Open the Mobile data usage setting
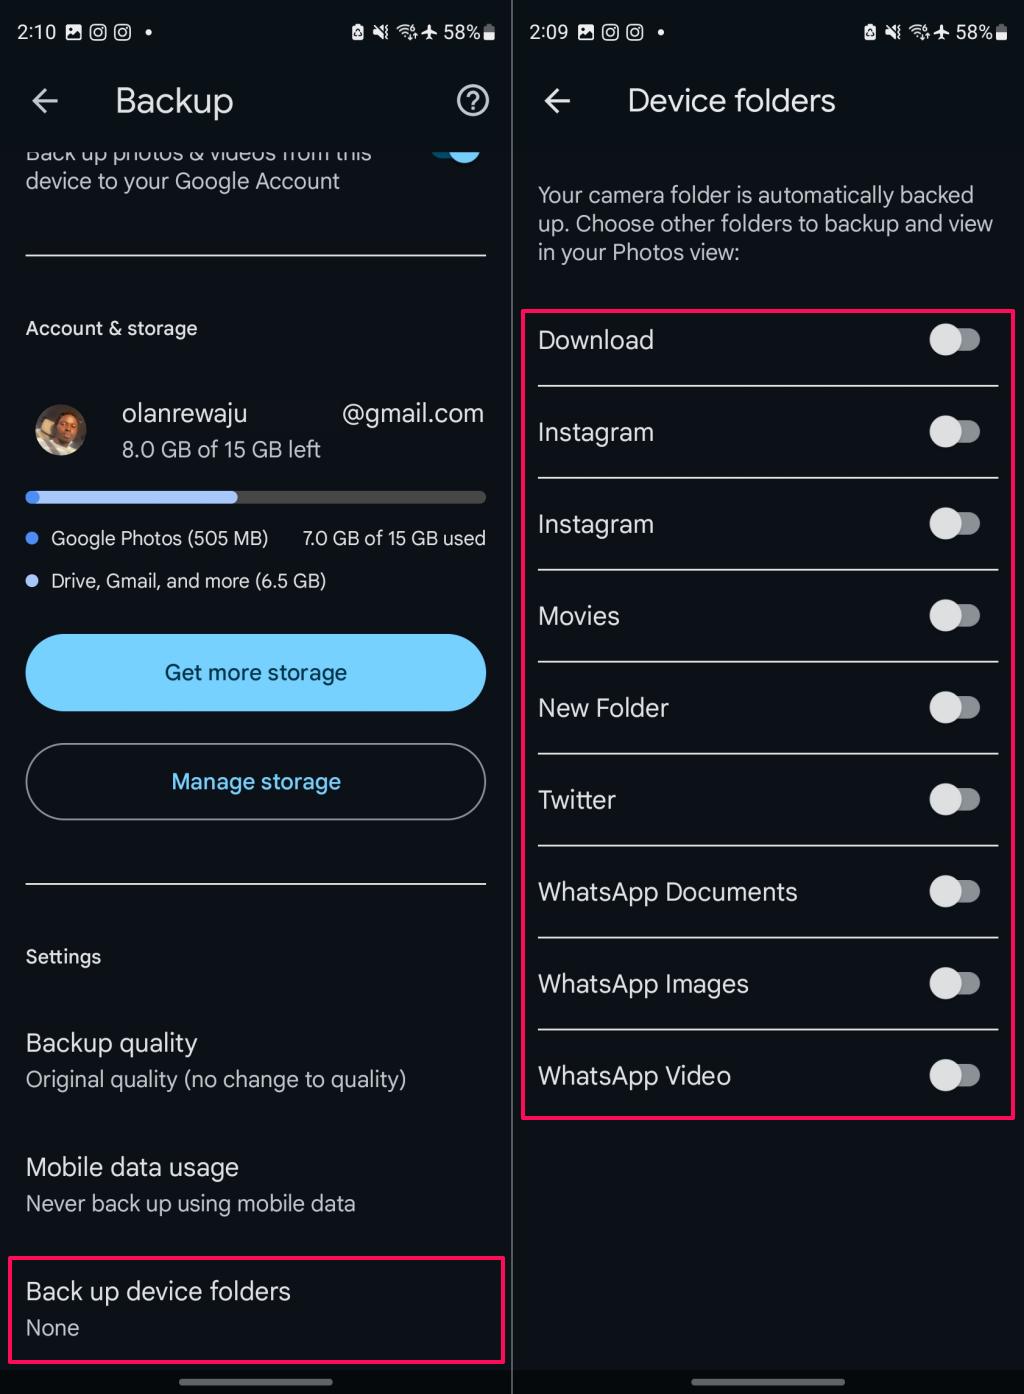Image resolution: width=1024 pixels, height=1394 pixels. pyautogui.click(x=256, y=1185)
